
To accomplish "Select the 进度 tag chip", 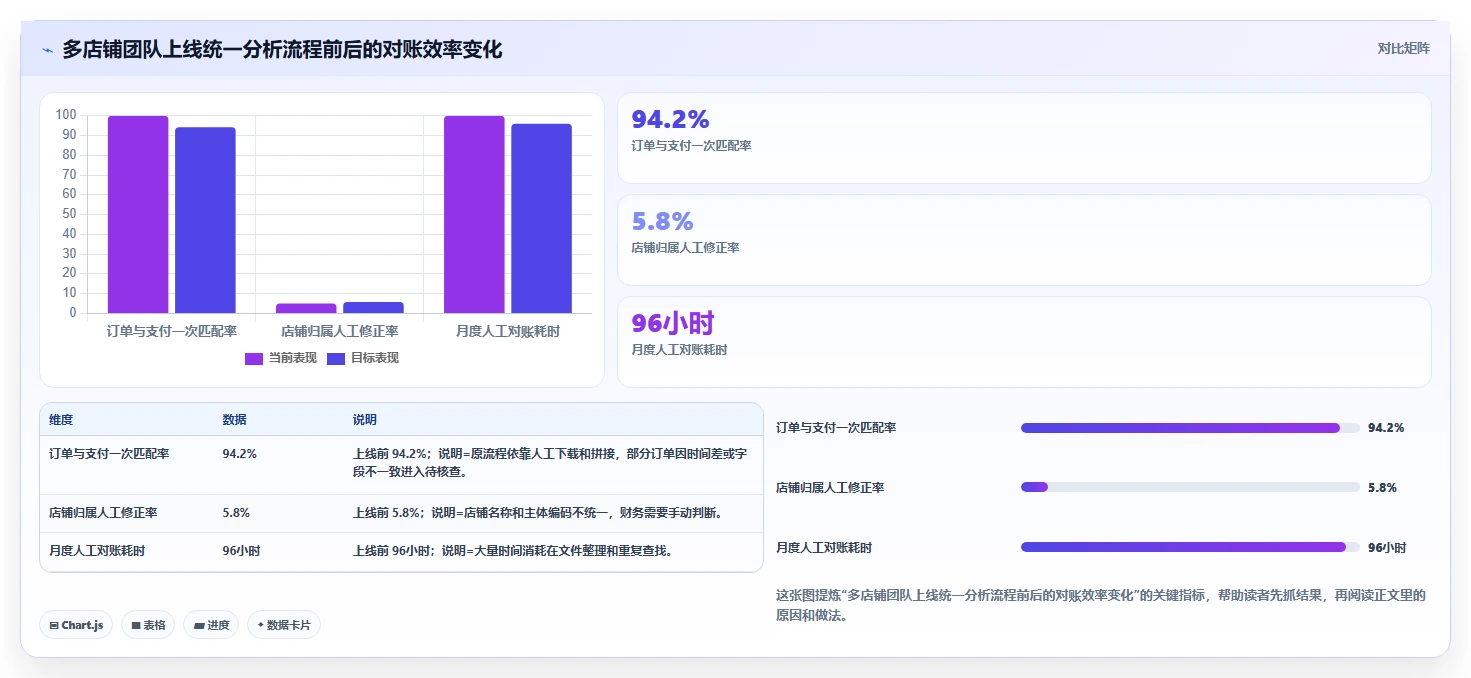I will [x=211, y=625].
